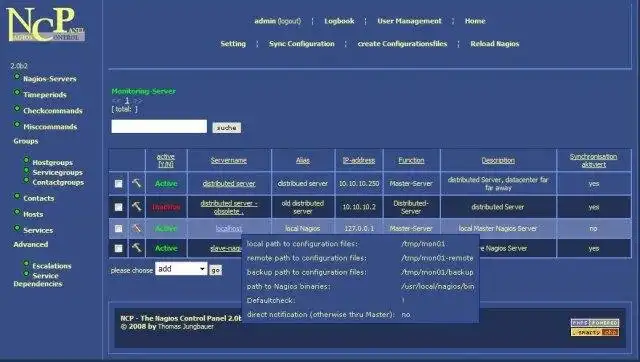Click IP address 127.0.0.1 cell
Viewport: 640px width, 362px height.
click(359, 229)
